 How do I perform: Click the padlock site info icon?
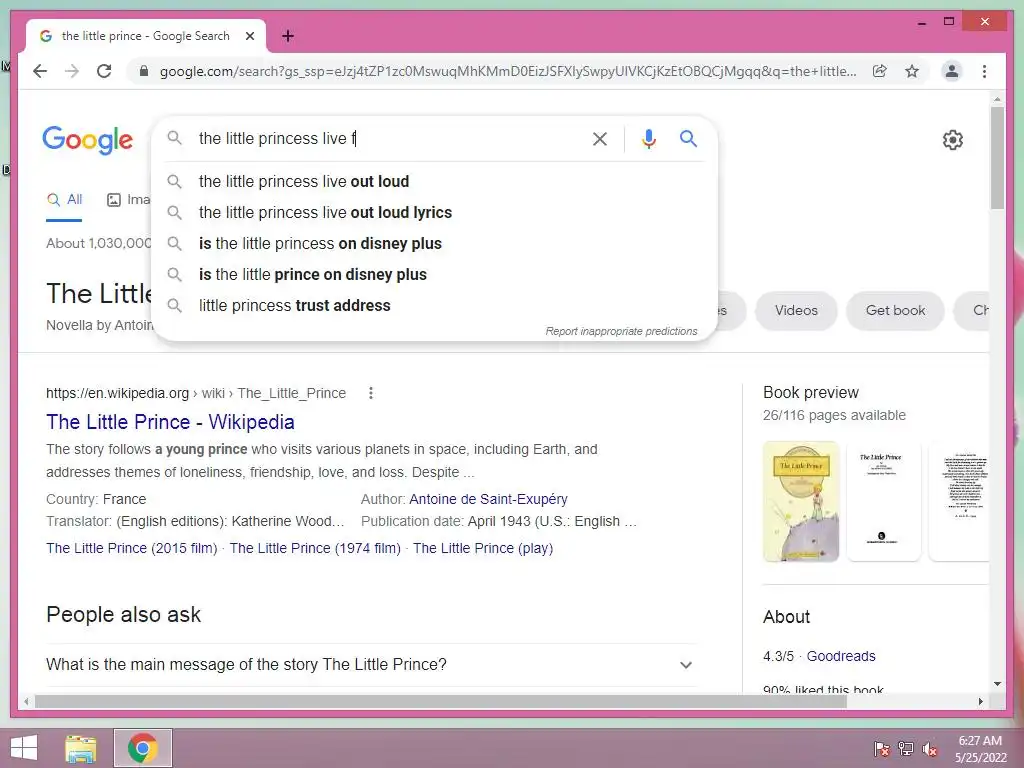click(x=144, y=71)
